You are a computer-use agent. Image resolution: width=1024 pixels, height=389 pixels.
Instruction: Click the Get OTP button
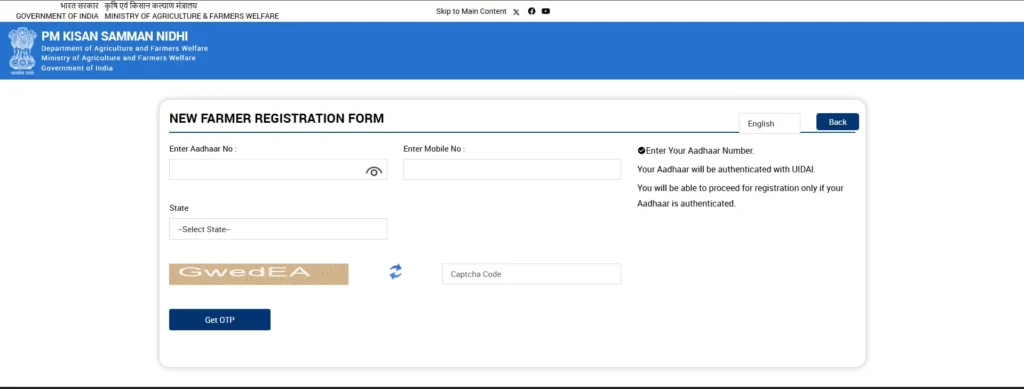click(219, 320)
